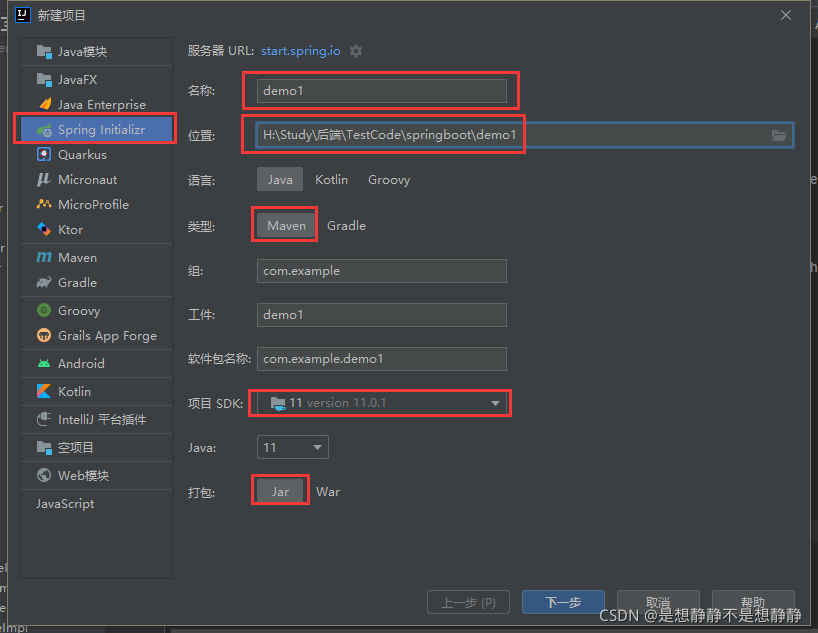Select Java Enterprise in the generator list
This screenshot has height=633, width=818.
click(102, 105)
